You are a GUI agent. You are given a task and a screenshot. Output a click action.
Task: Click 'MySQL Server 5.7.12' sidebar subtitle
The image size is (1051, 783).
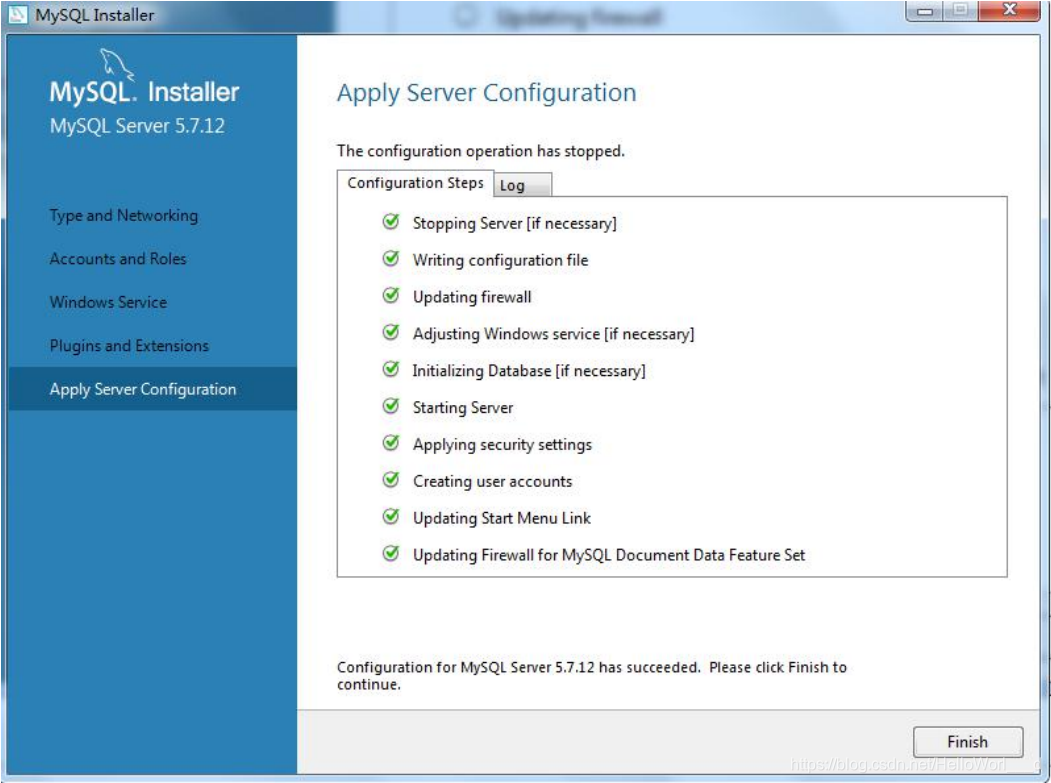click(137, 126)
